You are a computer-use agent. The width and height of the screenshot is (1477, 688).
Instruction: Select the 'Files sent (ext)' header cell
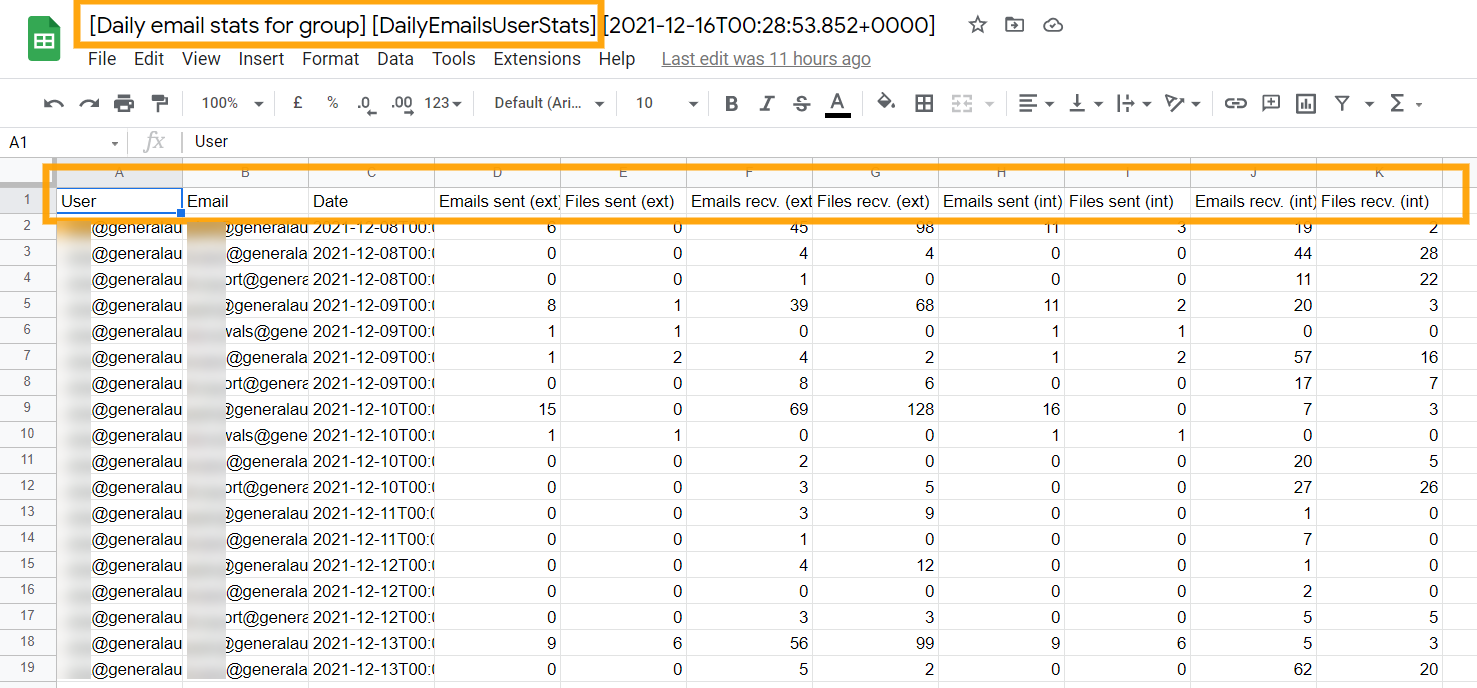point(623,201)
